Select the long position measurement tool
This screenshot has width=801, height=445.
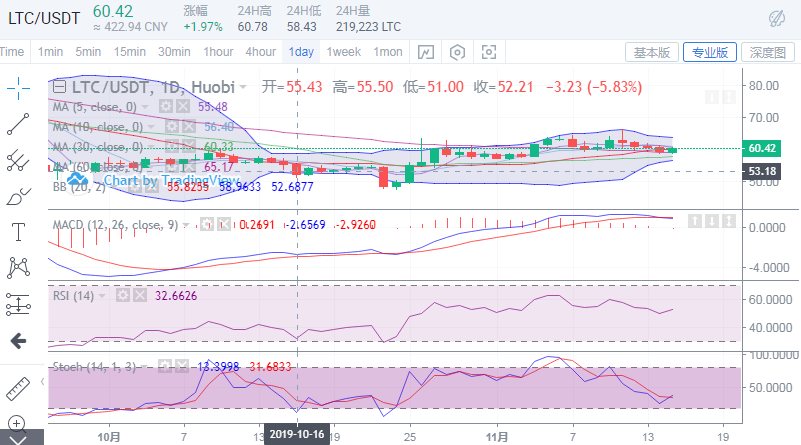pos(18,305)
